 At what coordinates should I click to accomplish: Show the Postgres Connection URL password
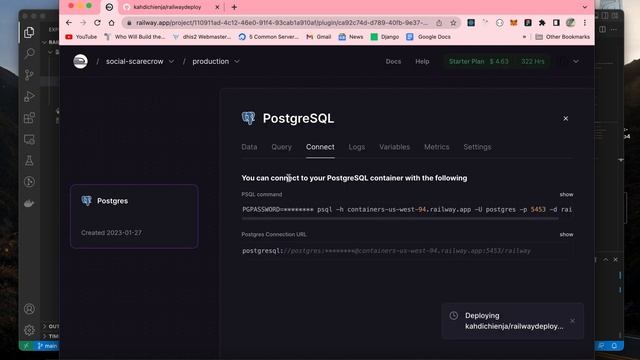pyautogui.click(x=566, y=234)
